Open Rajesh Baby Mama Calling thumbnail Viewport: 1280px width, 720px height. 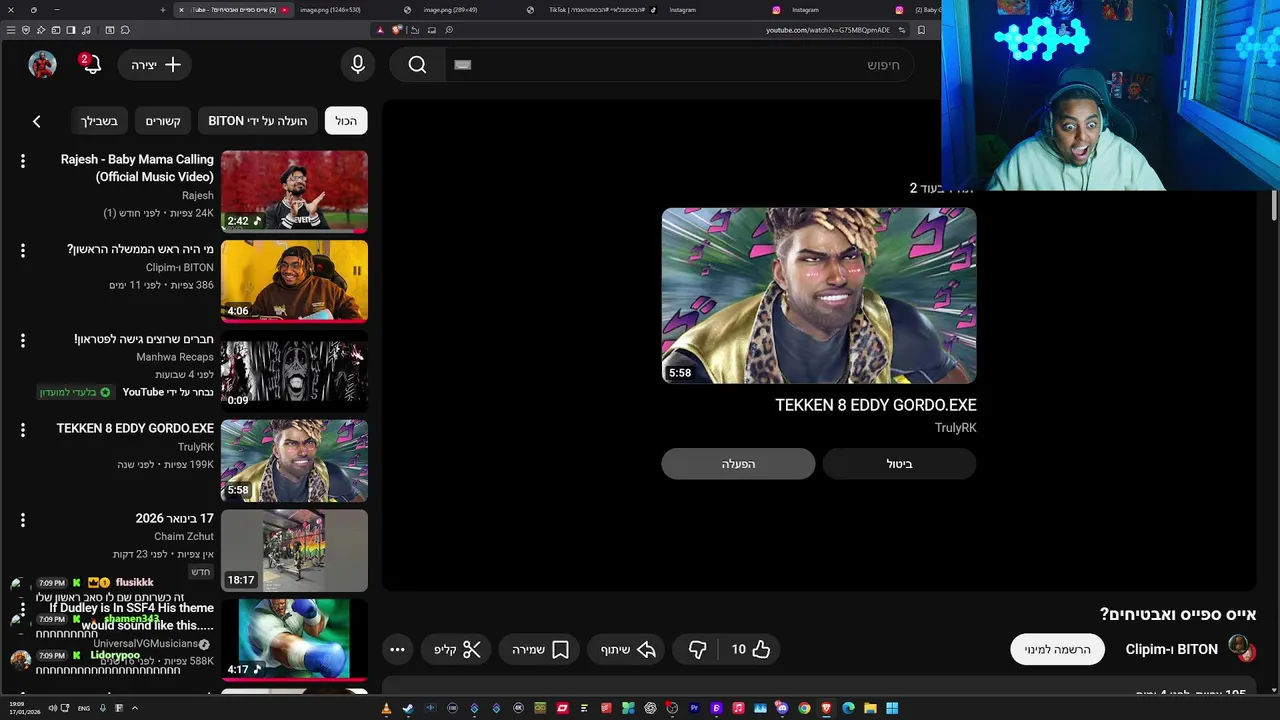click(294, 191)
